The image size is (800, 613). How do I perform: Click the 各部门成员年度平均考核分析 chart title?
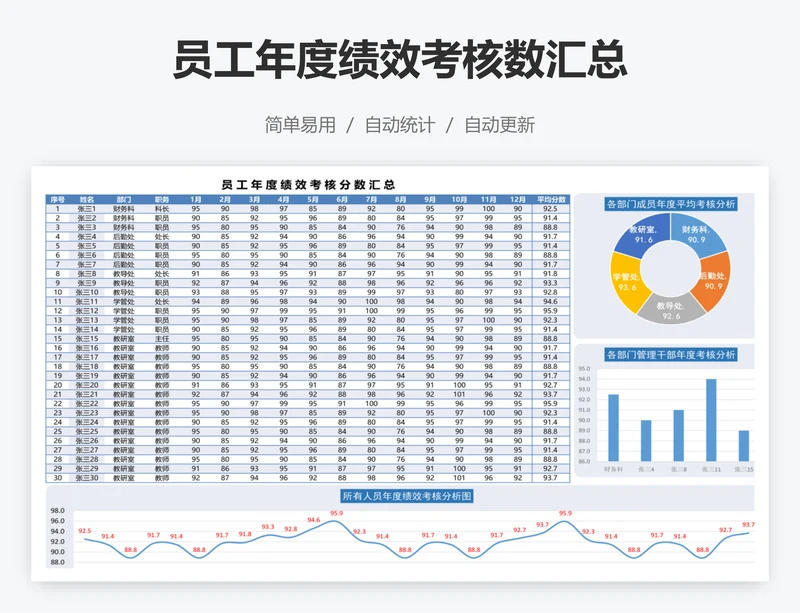click(671, 203)
